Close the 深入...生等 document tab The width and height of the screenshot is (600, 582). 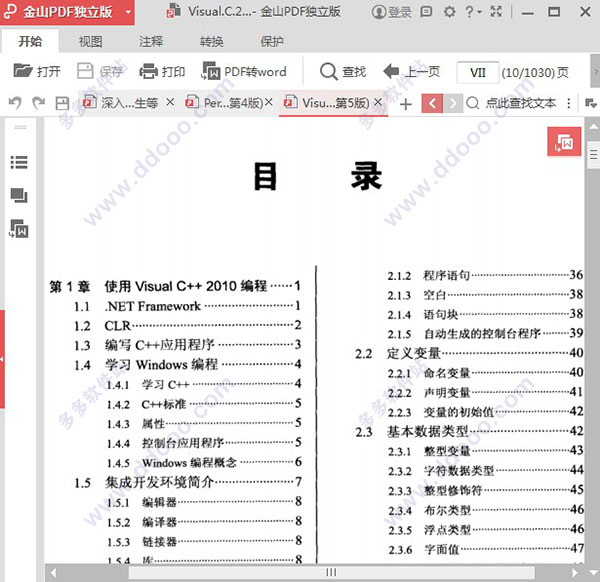point(170,102)
